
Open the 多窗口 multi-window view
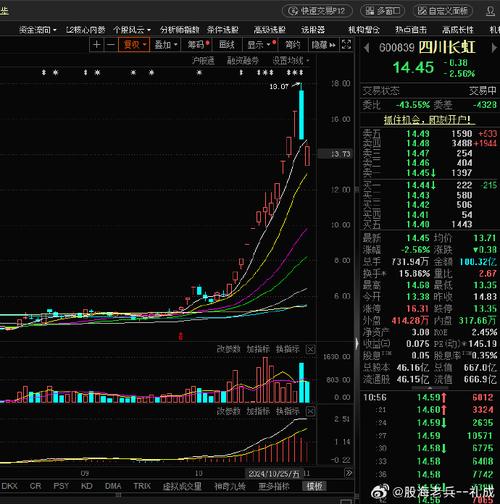[x=382, y=11]
